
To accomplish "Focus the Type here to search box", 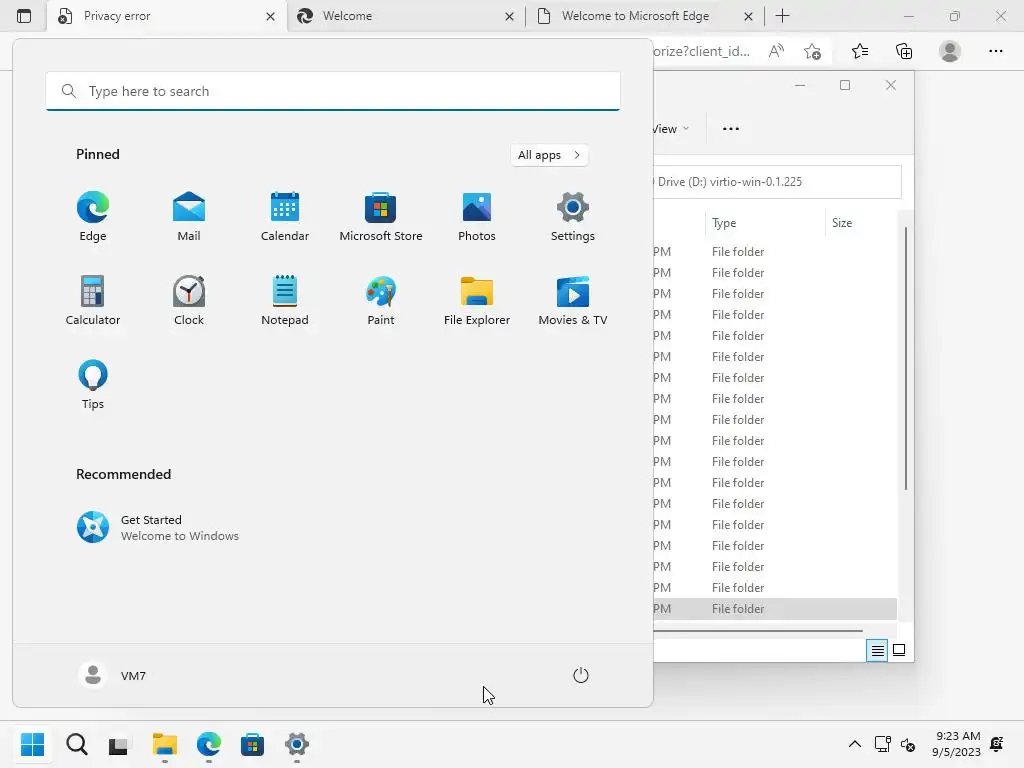I will pyautogui.click(x=333, y=91).
